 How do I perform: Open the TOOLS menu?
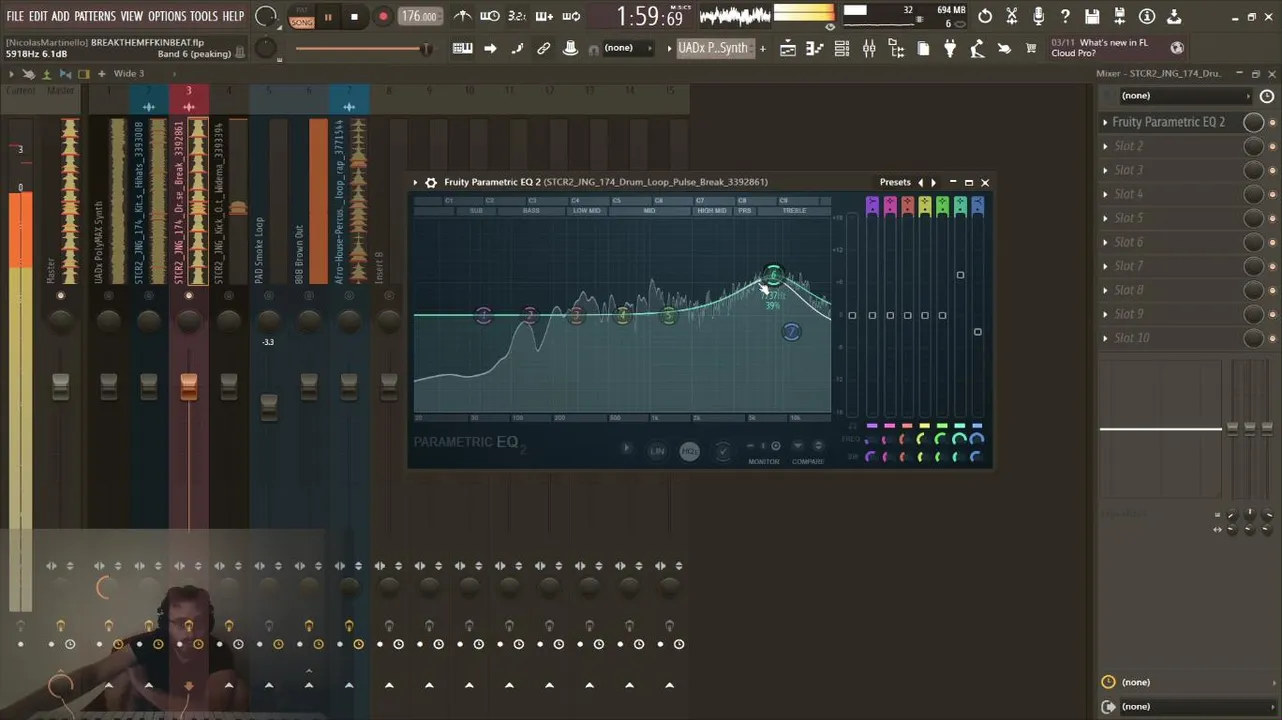tap(204, 16)
